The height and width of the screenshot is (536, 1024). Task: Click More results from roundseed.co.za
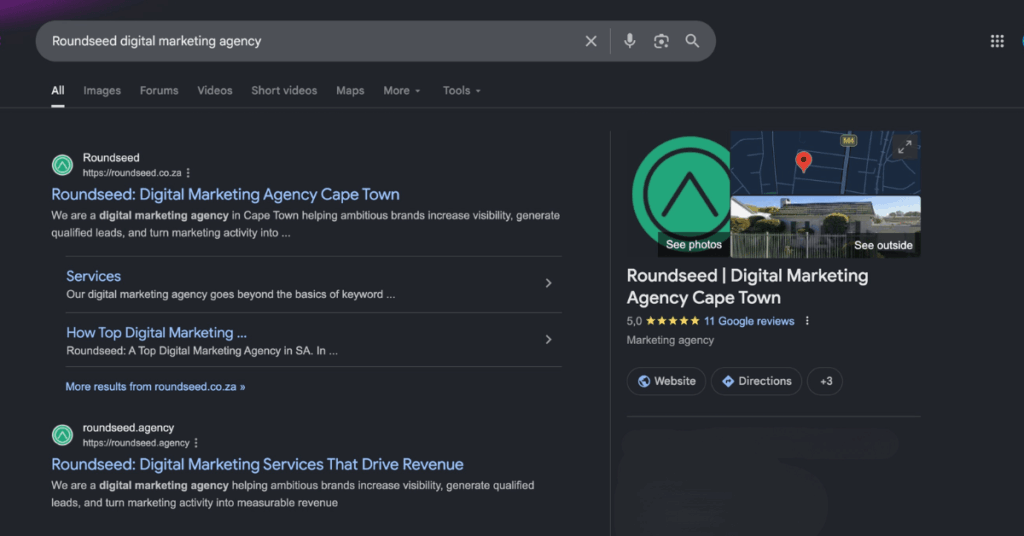point(155,386)
